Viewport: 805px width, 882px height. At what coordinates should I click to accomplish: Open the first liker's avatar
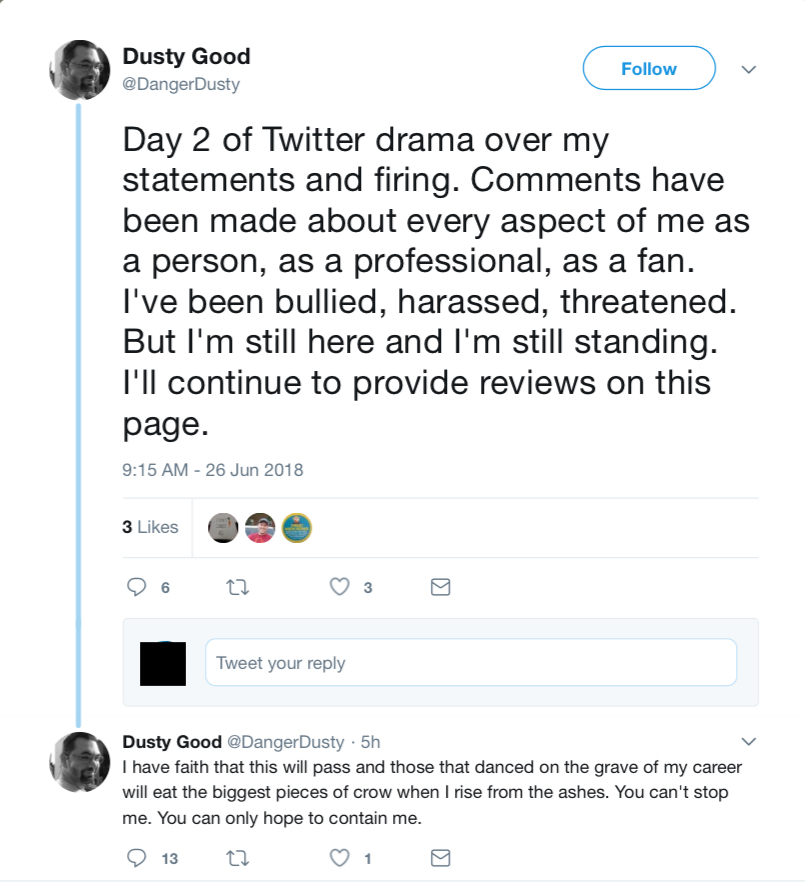tap(223, 528)
